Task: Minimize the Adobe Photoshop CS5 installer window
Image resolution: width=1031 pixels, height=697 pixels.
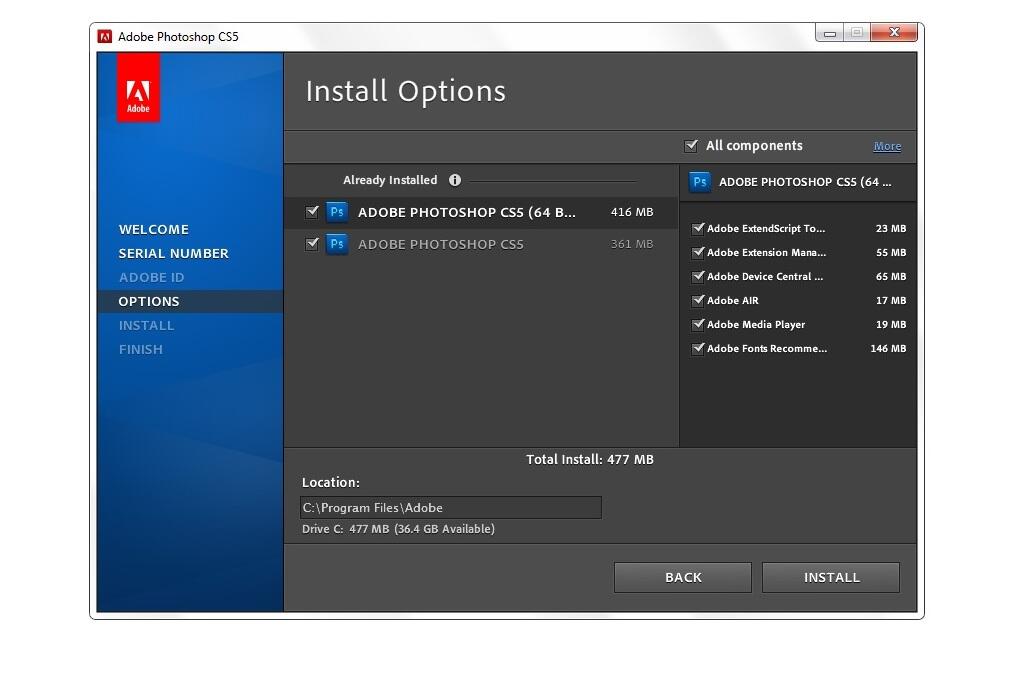Action: [830, 33]
